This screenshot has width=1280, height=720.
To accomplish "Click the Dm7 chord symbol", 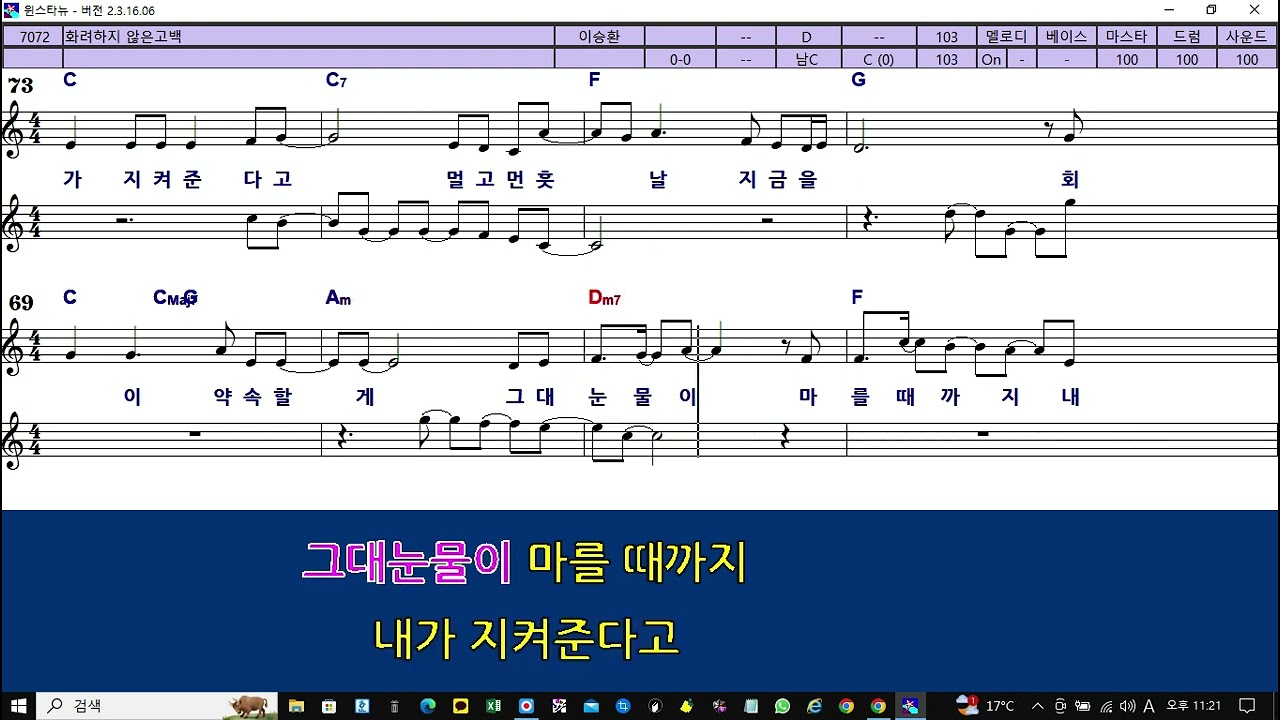I will pyautogui.click(x=604, y=298).
